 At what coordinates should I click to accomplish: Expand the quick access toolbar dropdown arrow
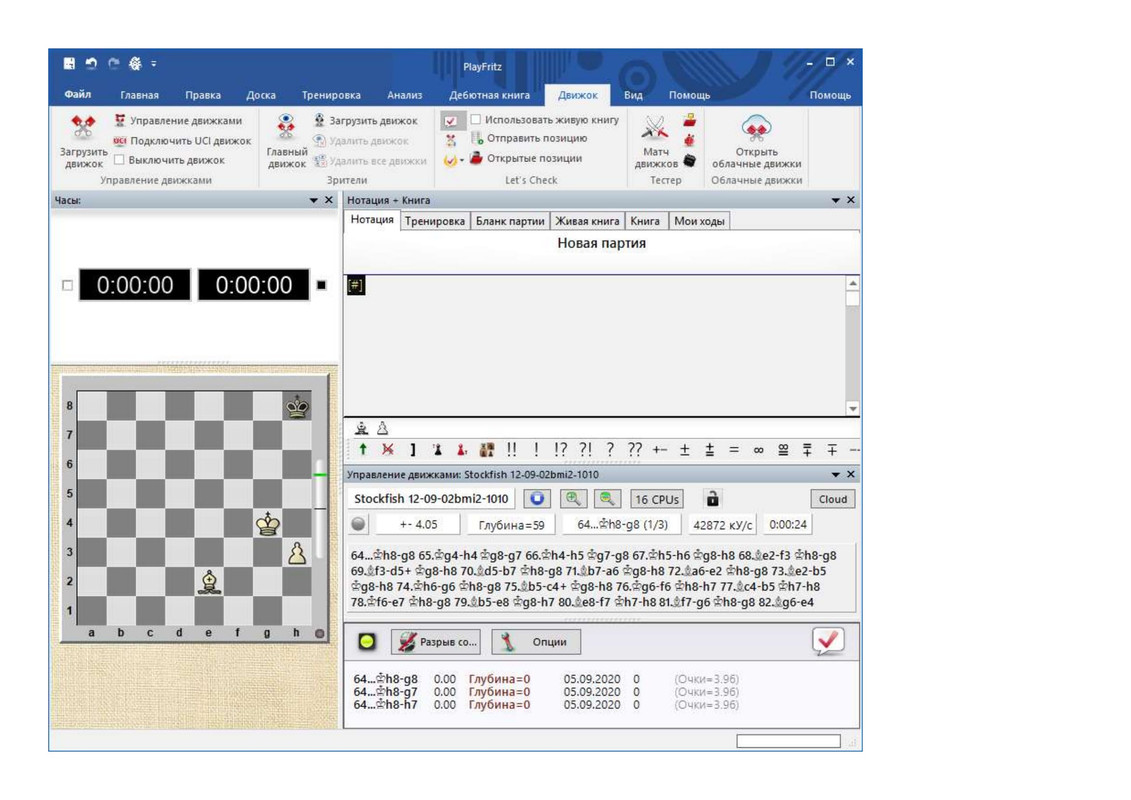(x=154, y=63)
